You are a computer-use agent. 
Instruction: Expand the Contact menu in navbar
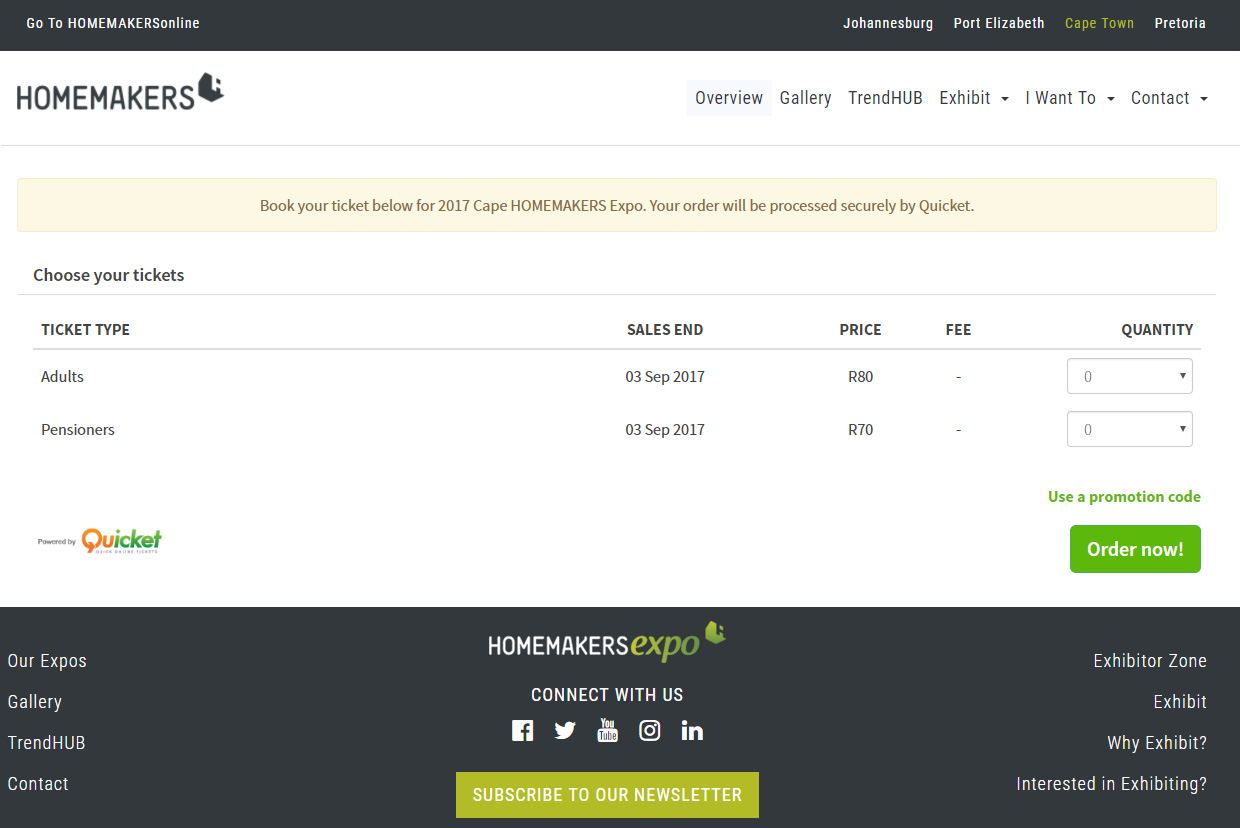(1170, 98)
